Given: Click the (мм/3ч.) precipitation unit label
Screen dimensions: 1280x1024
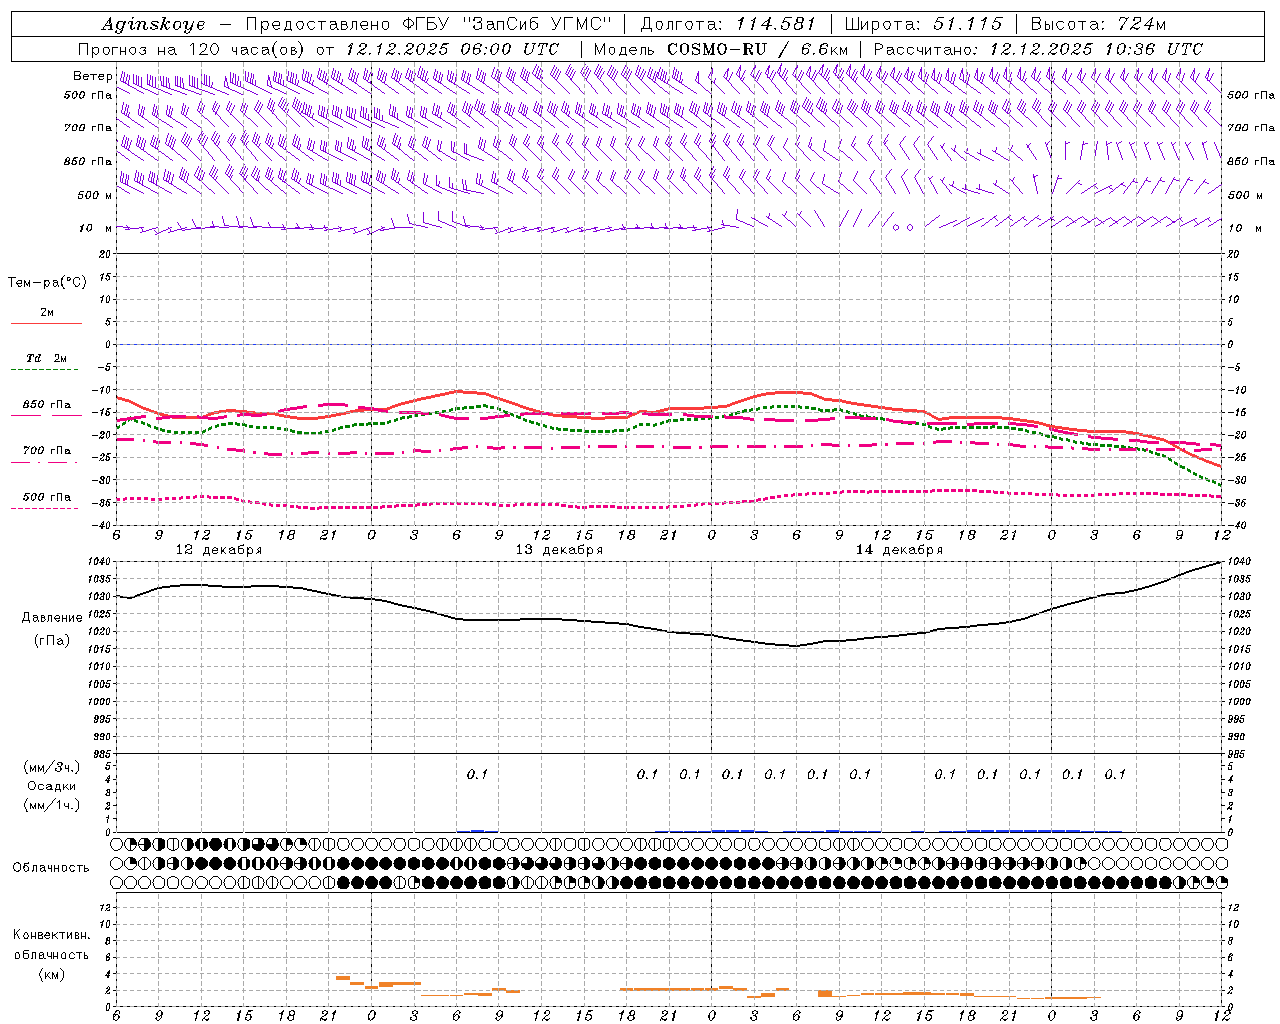Looking at the screenshot, I should click(52, 767).
